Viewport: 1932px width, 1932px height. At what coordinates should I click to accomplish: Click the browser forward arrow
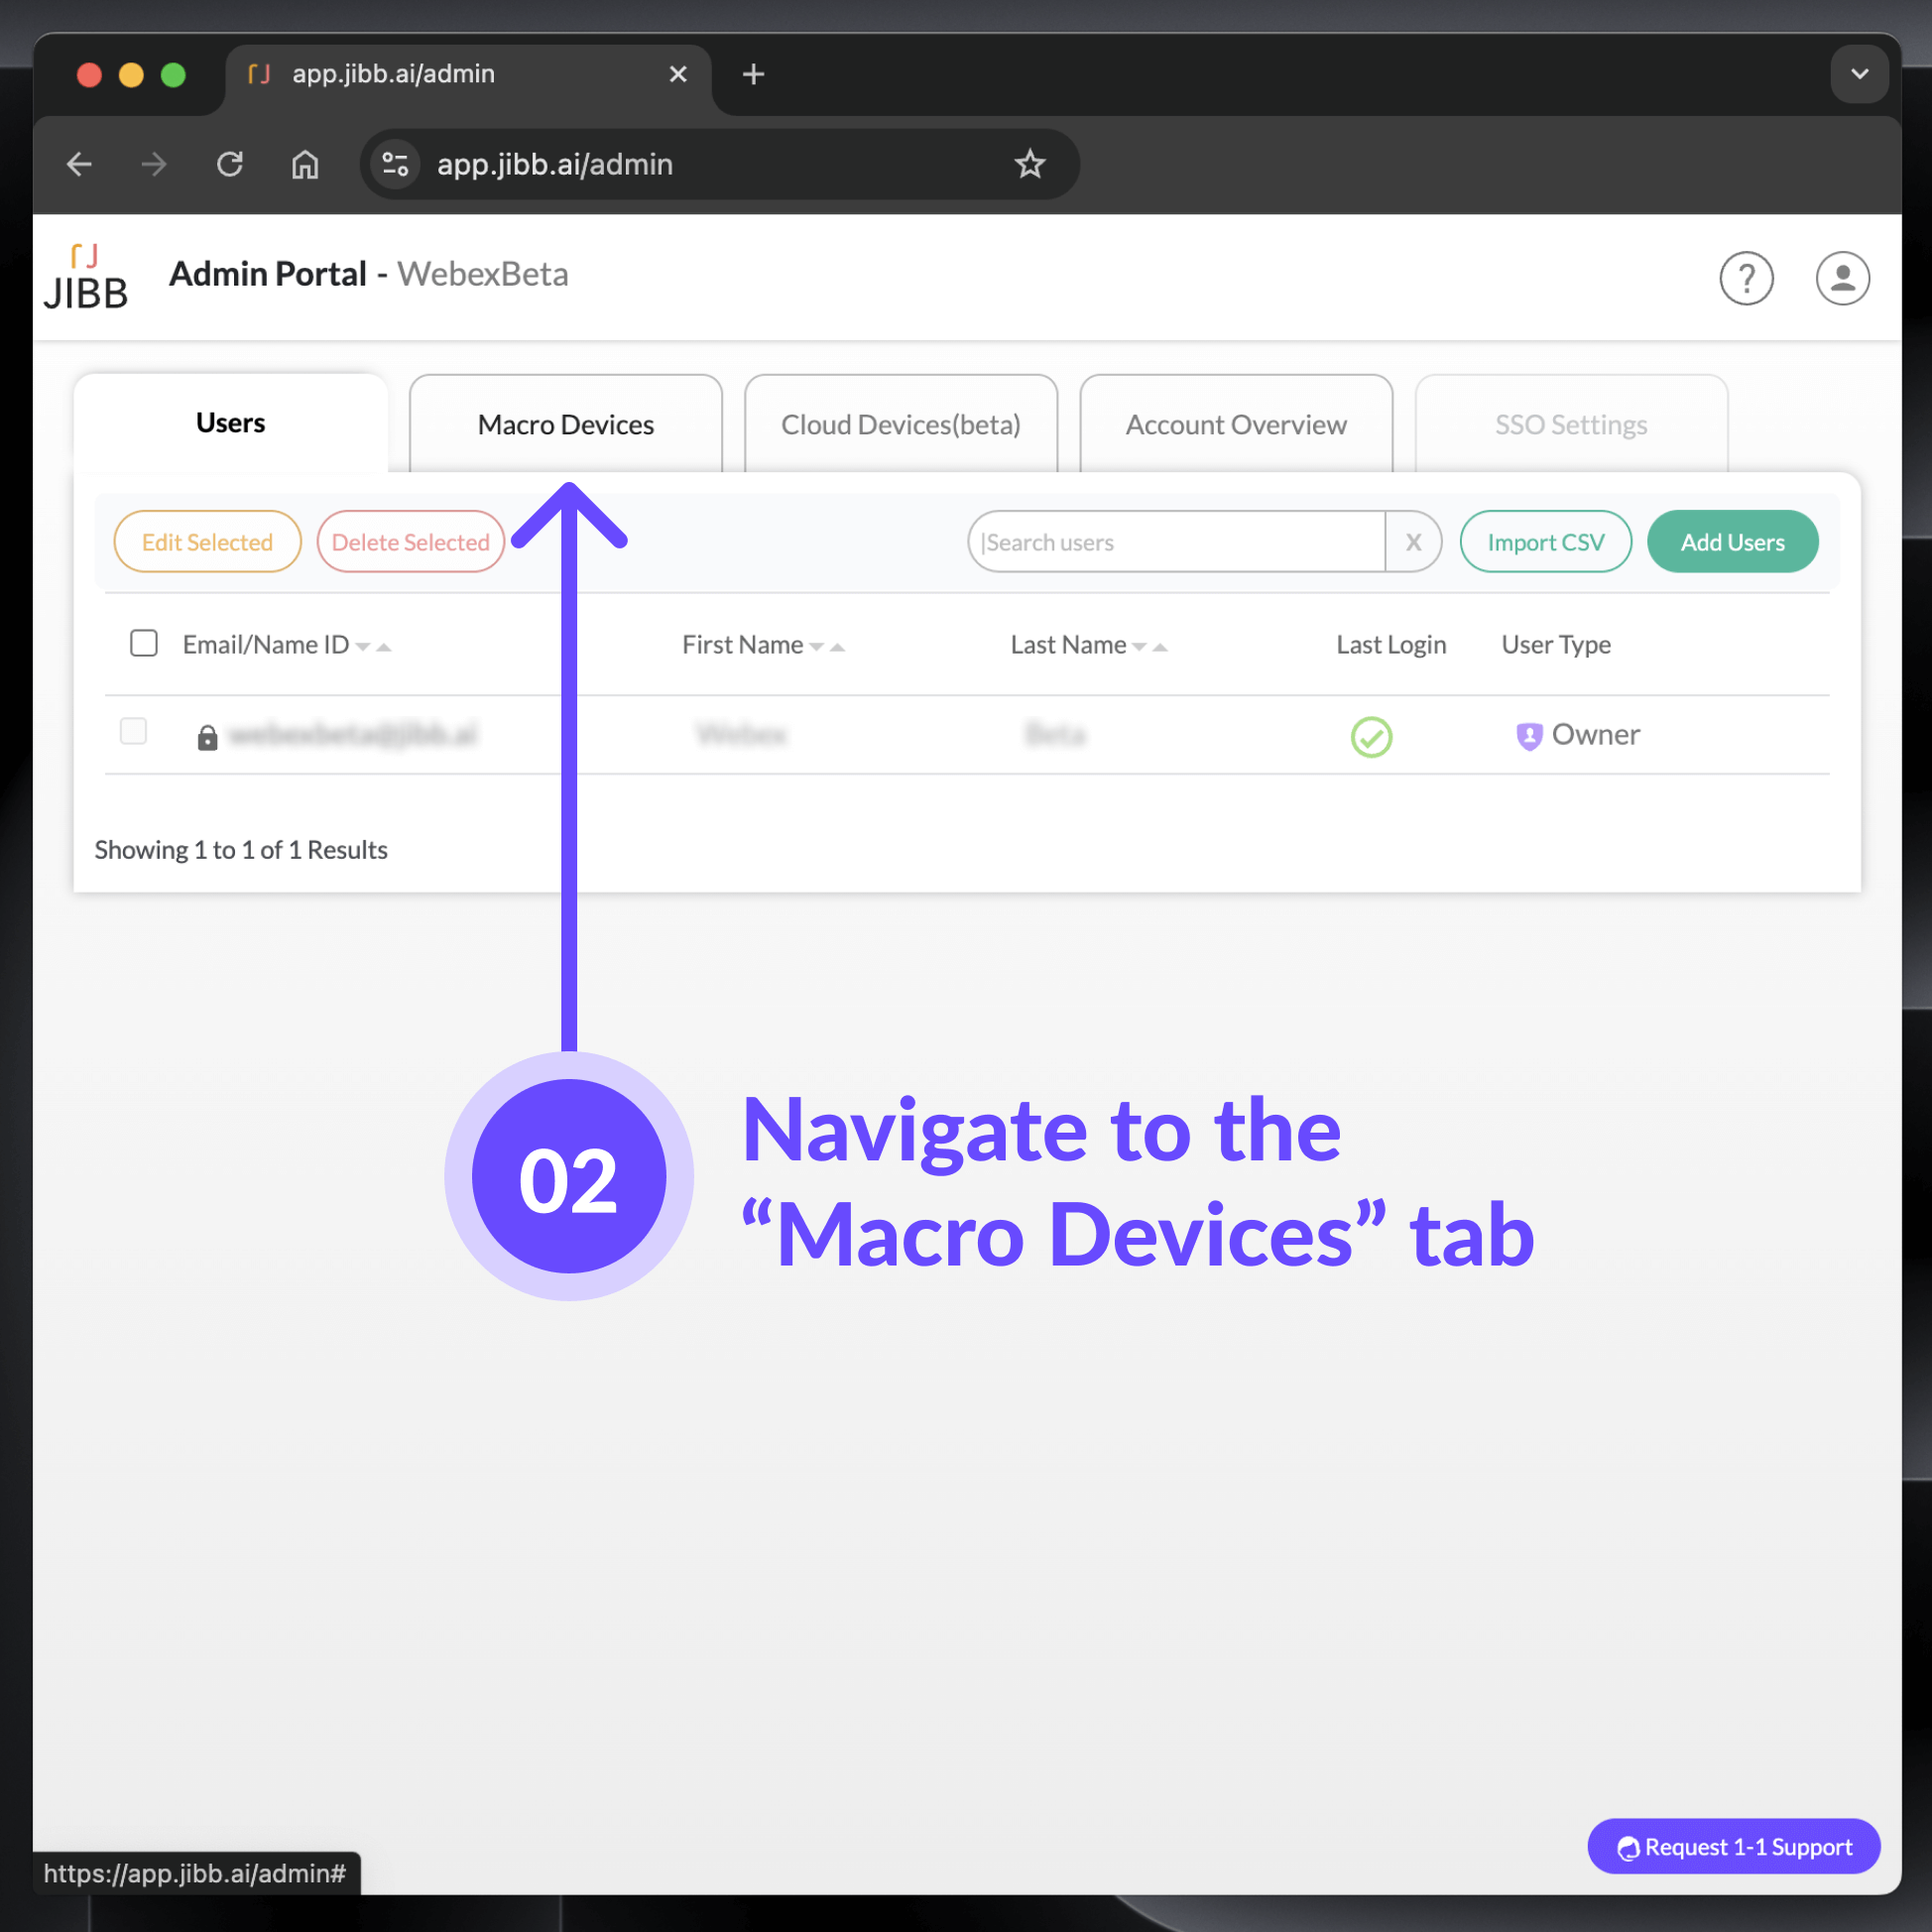[154, 164]
